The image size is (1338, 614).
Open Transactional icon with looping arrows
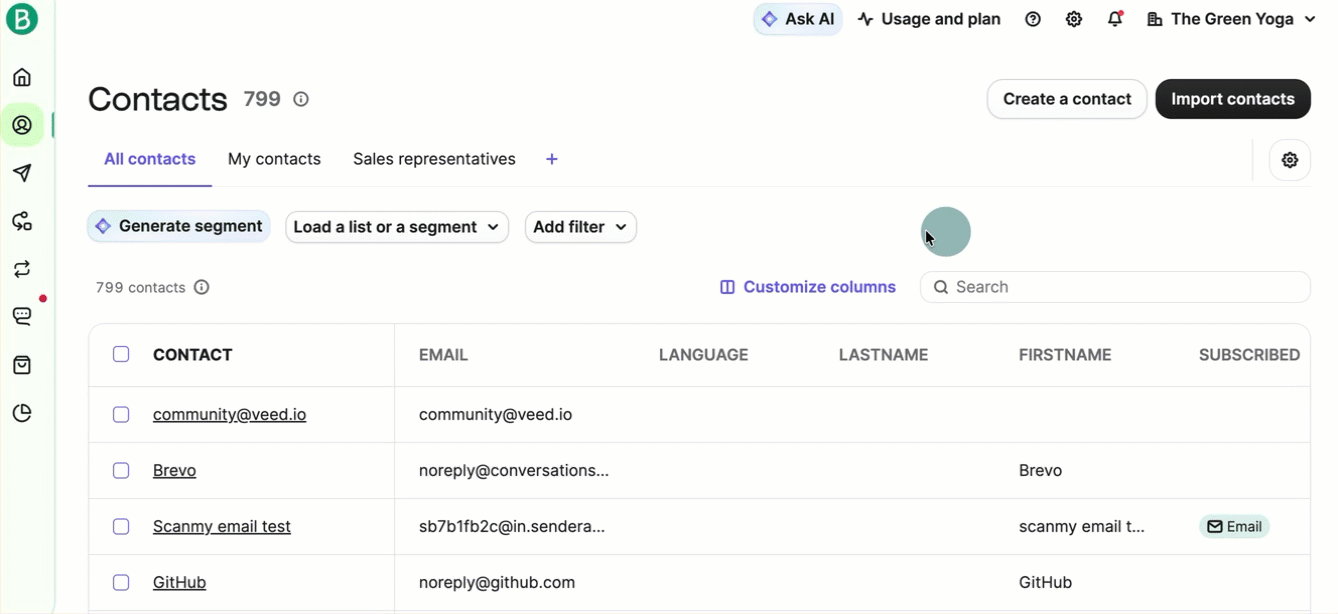tap(22, 269)
